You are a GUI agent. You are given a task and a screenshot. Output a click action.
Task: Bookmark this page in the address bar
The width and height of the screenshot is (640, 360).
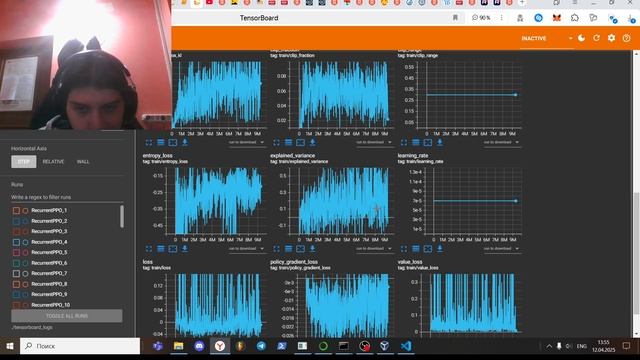point(455,18)
